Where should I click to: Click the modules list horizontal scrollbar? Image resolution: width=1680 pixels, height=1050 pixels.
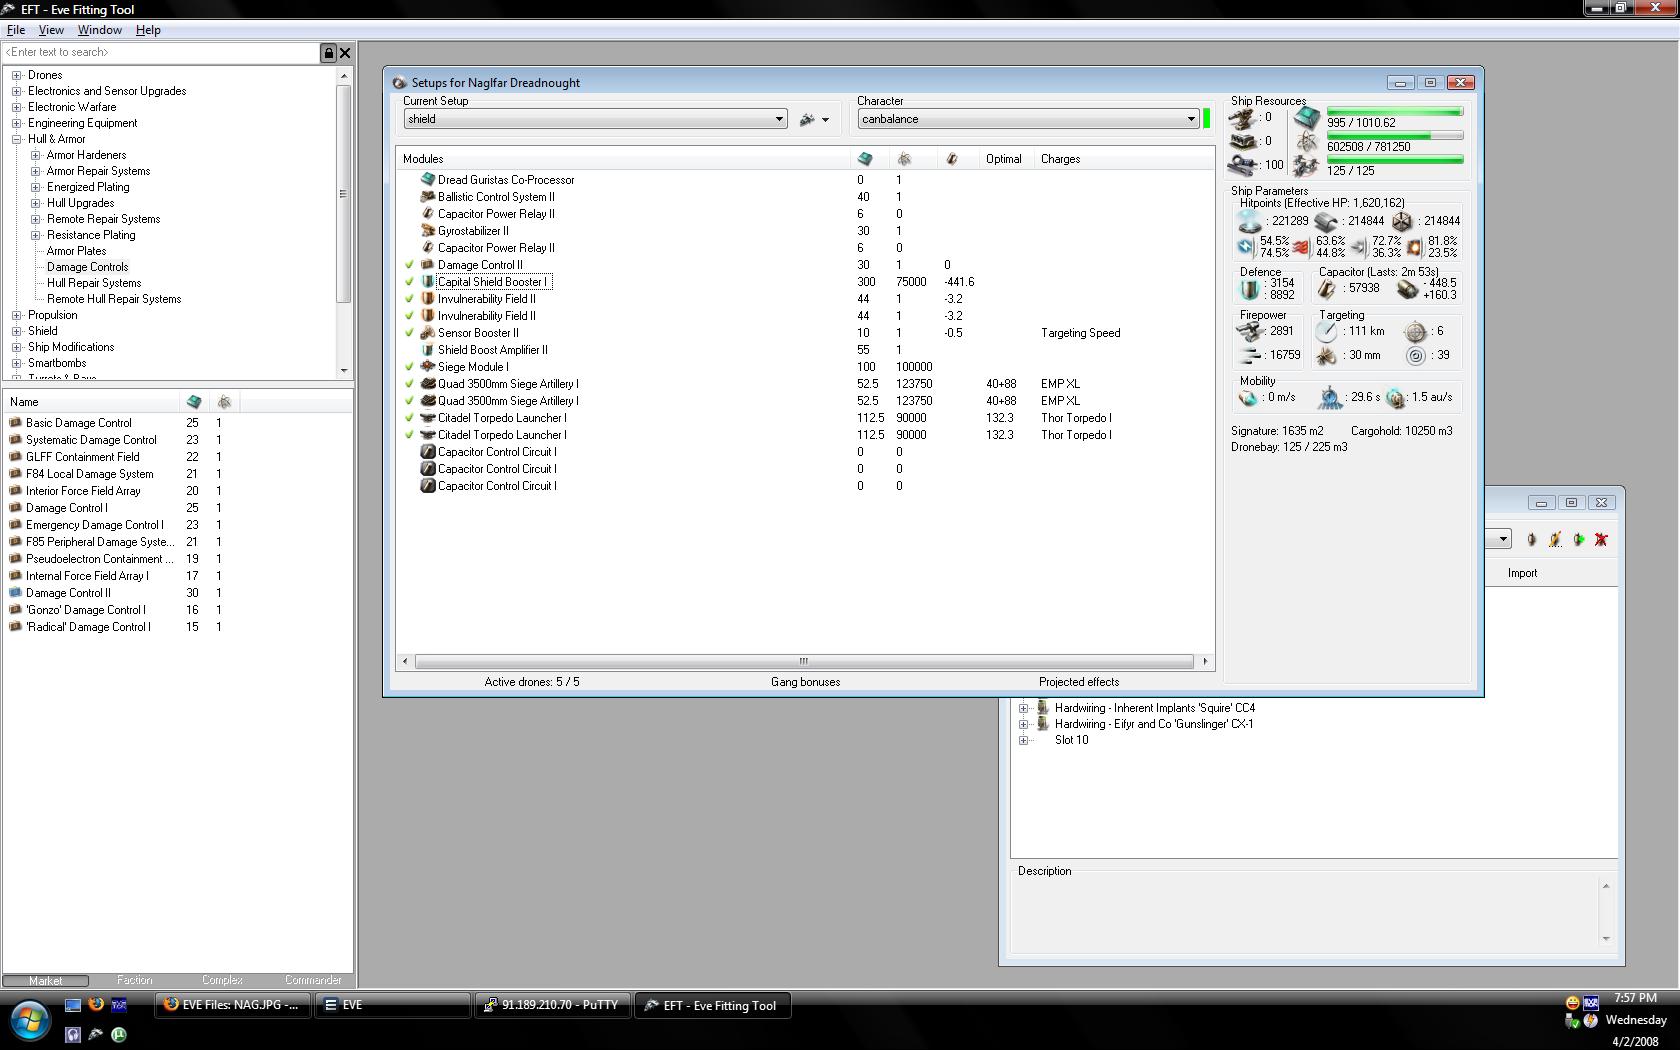point(804,661)
